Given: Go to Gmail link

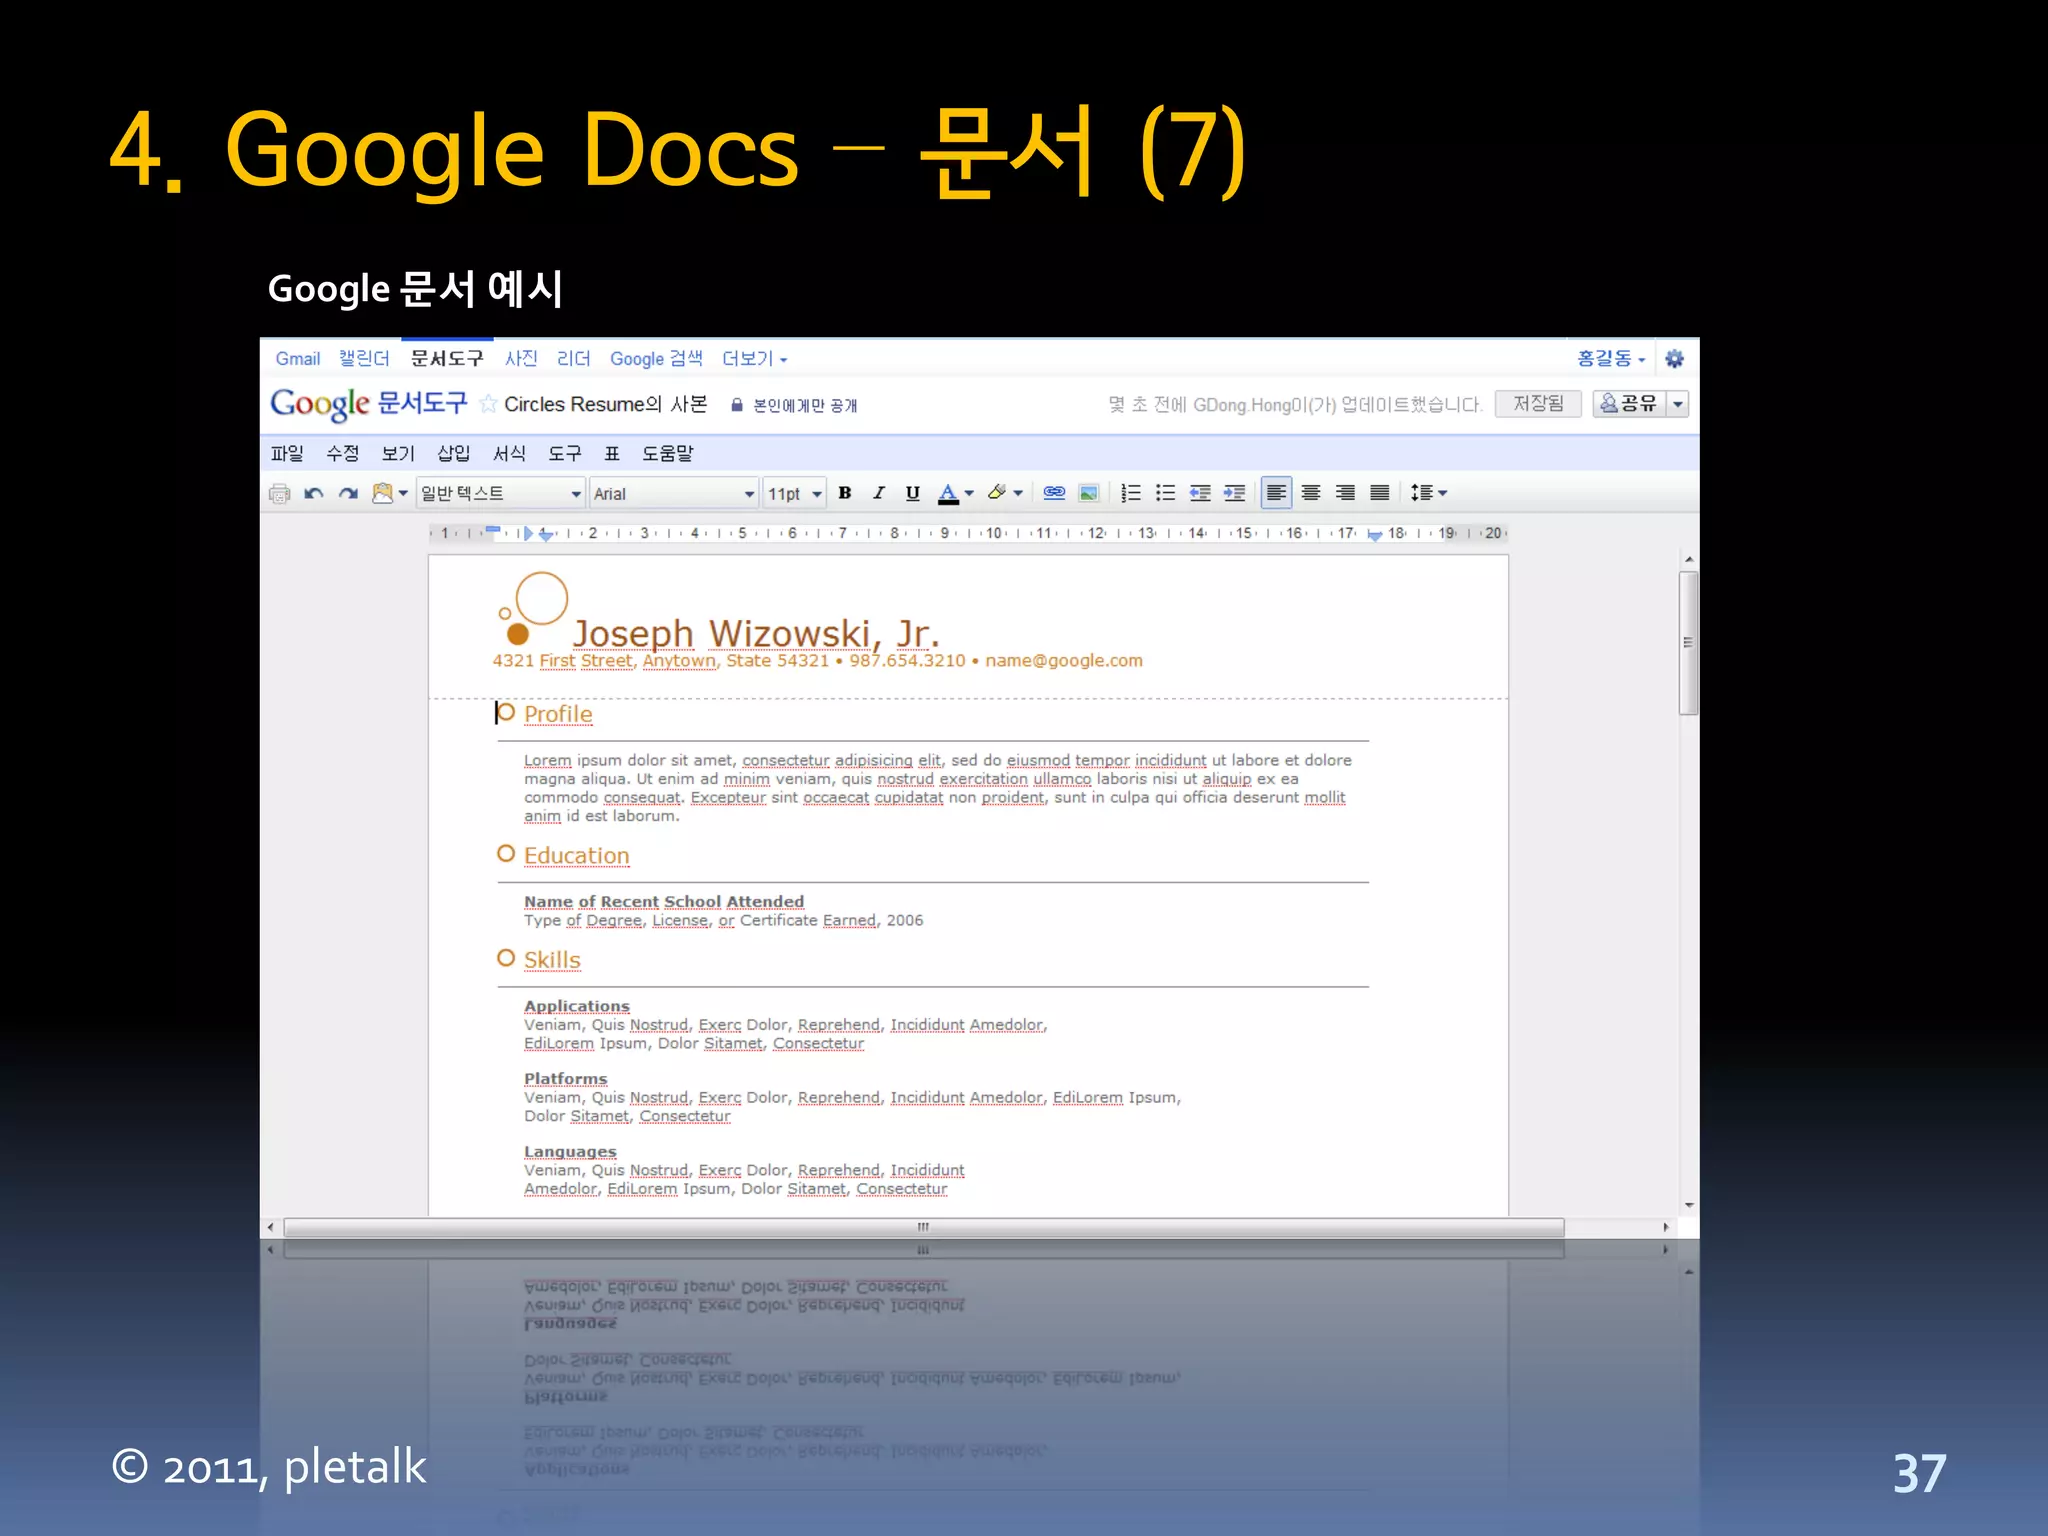Looking at the screenshot, I should [298, 359].
